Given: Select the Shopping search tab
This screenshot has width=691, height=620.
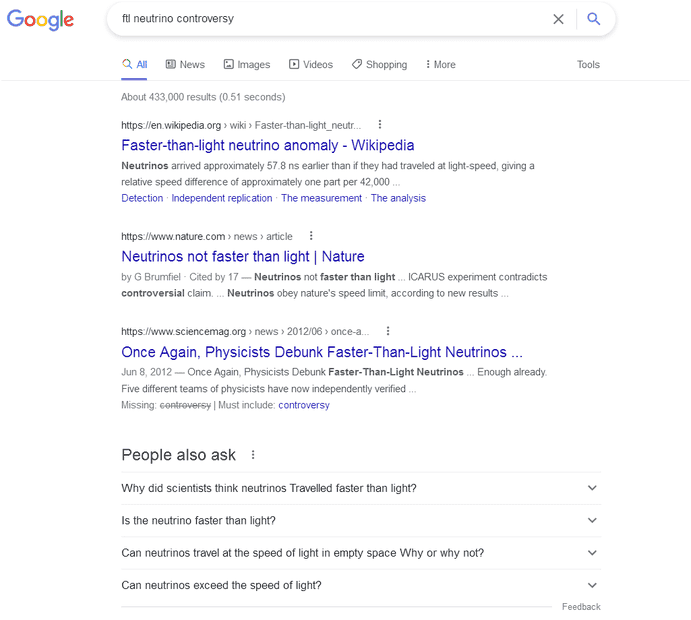Looking at the screenshot, I should (379, 64).
